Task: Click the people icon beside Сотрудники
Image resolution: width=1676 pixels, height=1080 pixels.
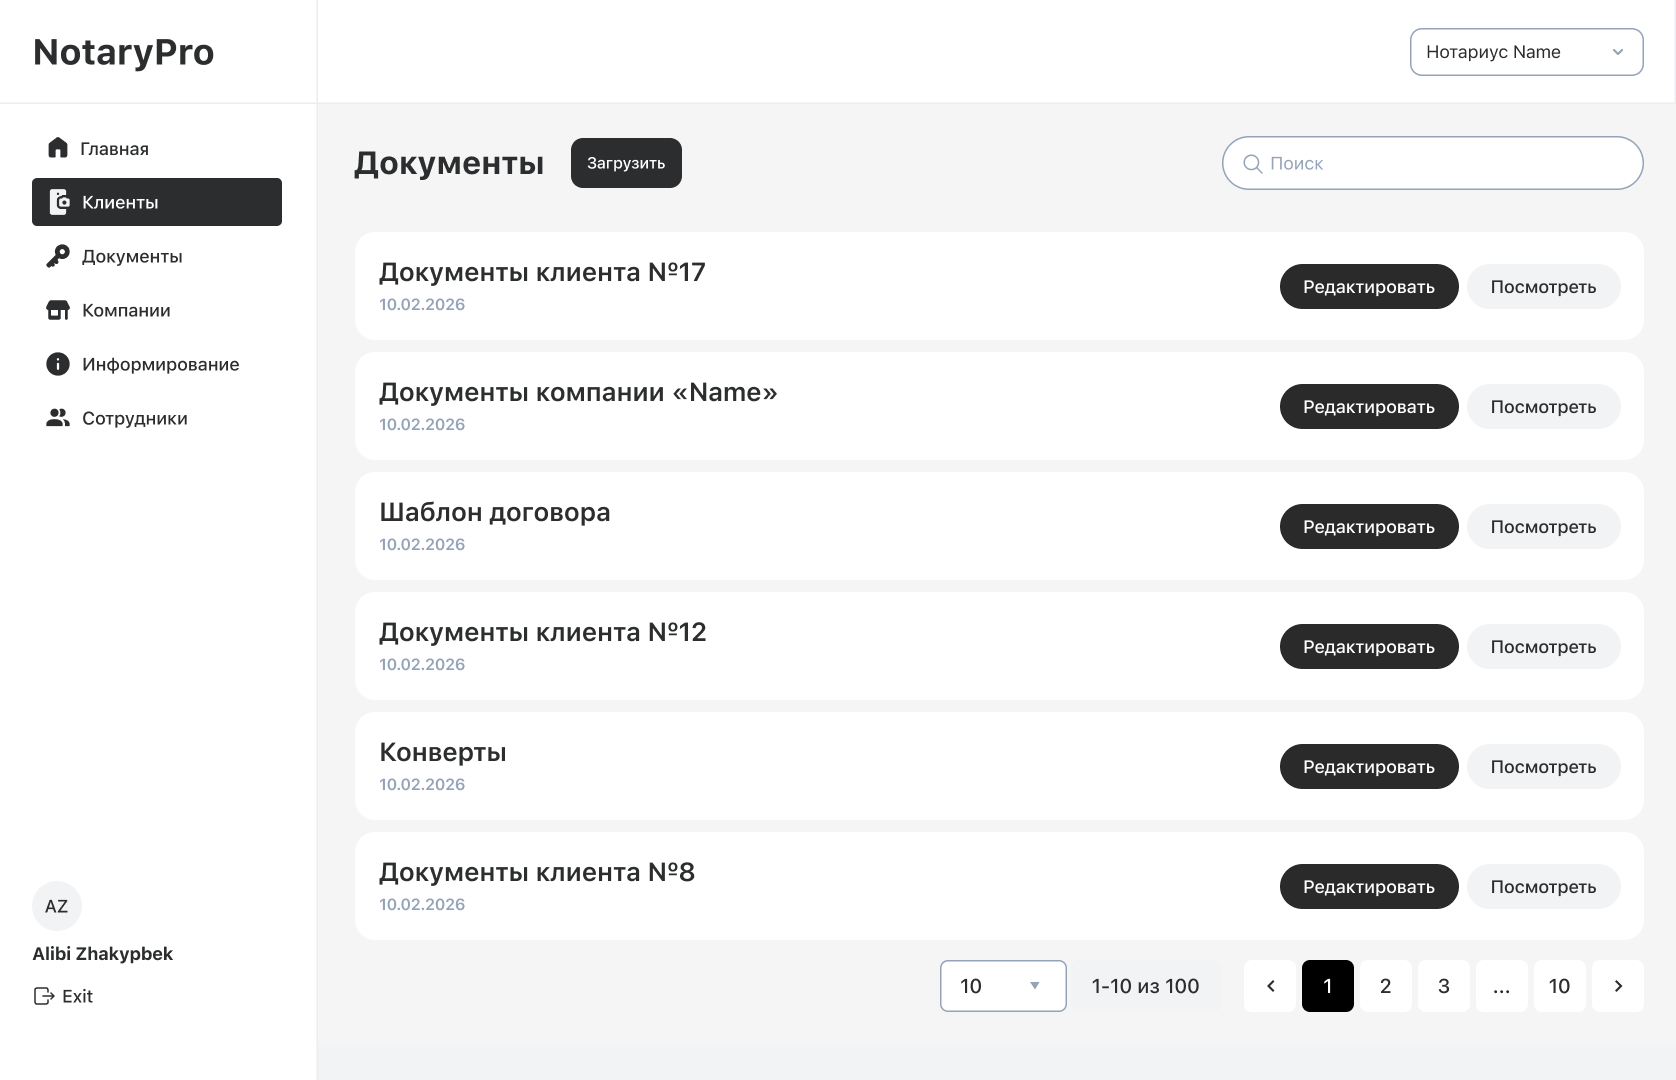Action: coord(58,418)
